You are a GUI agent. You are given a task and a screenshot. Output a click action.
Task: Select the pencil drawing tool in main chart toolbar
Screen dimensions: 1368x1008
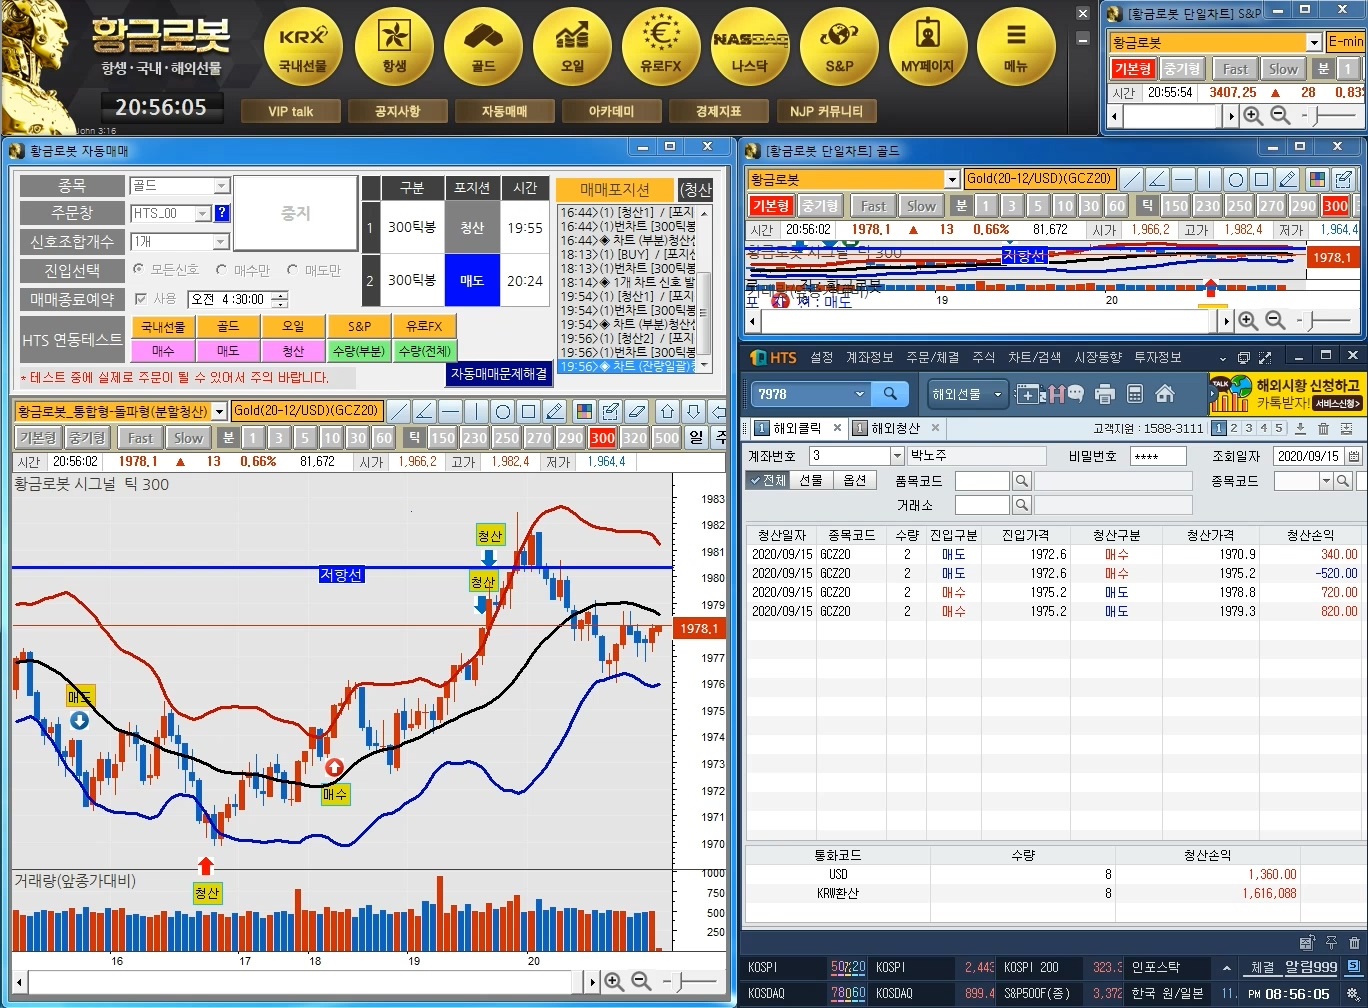tap(555, 411)
